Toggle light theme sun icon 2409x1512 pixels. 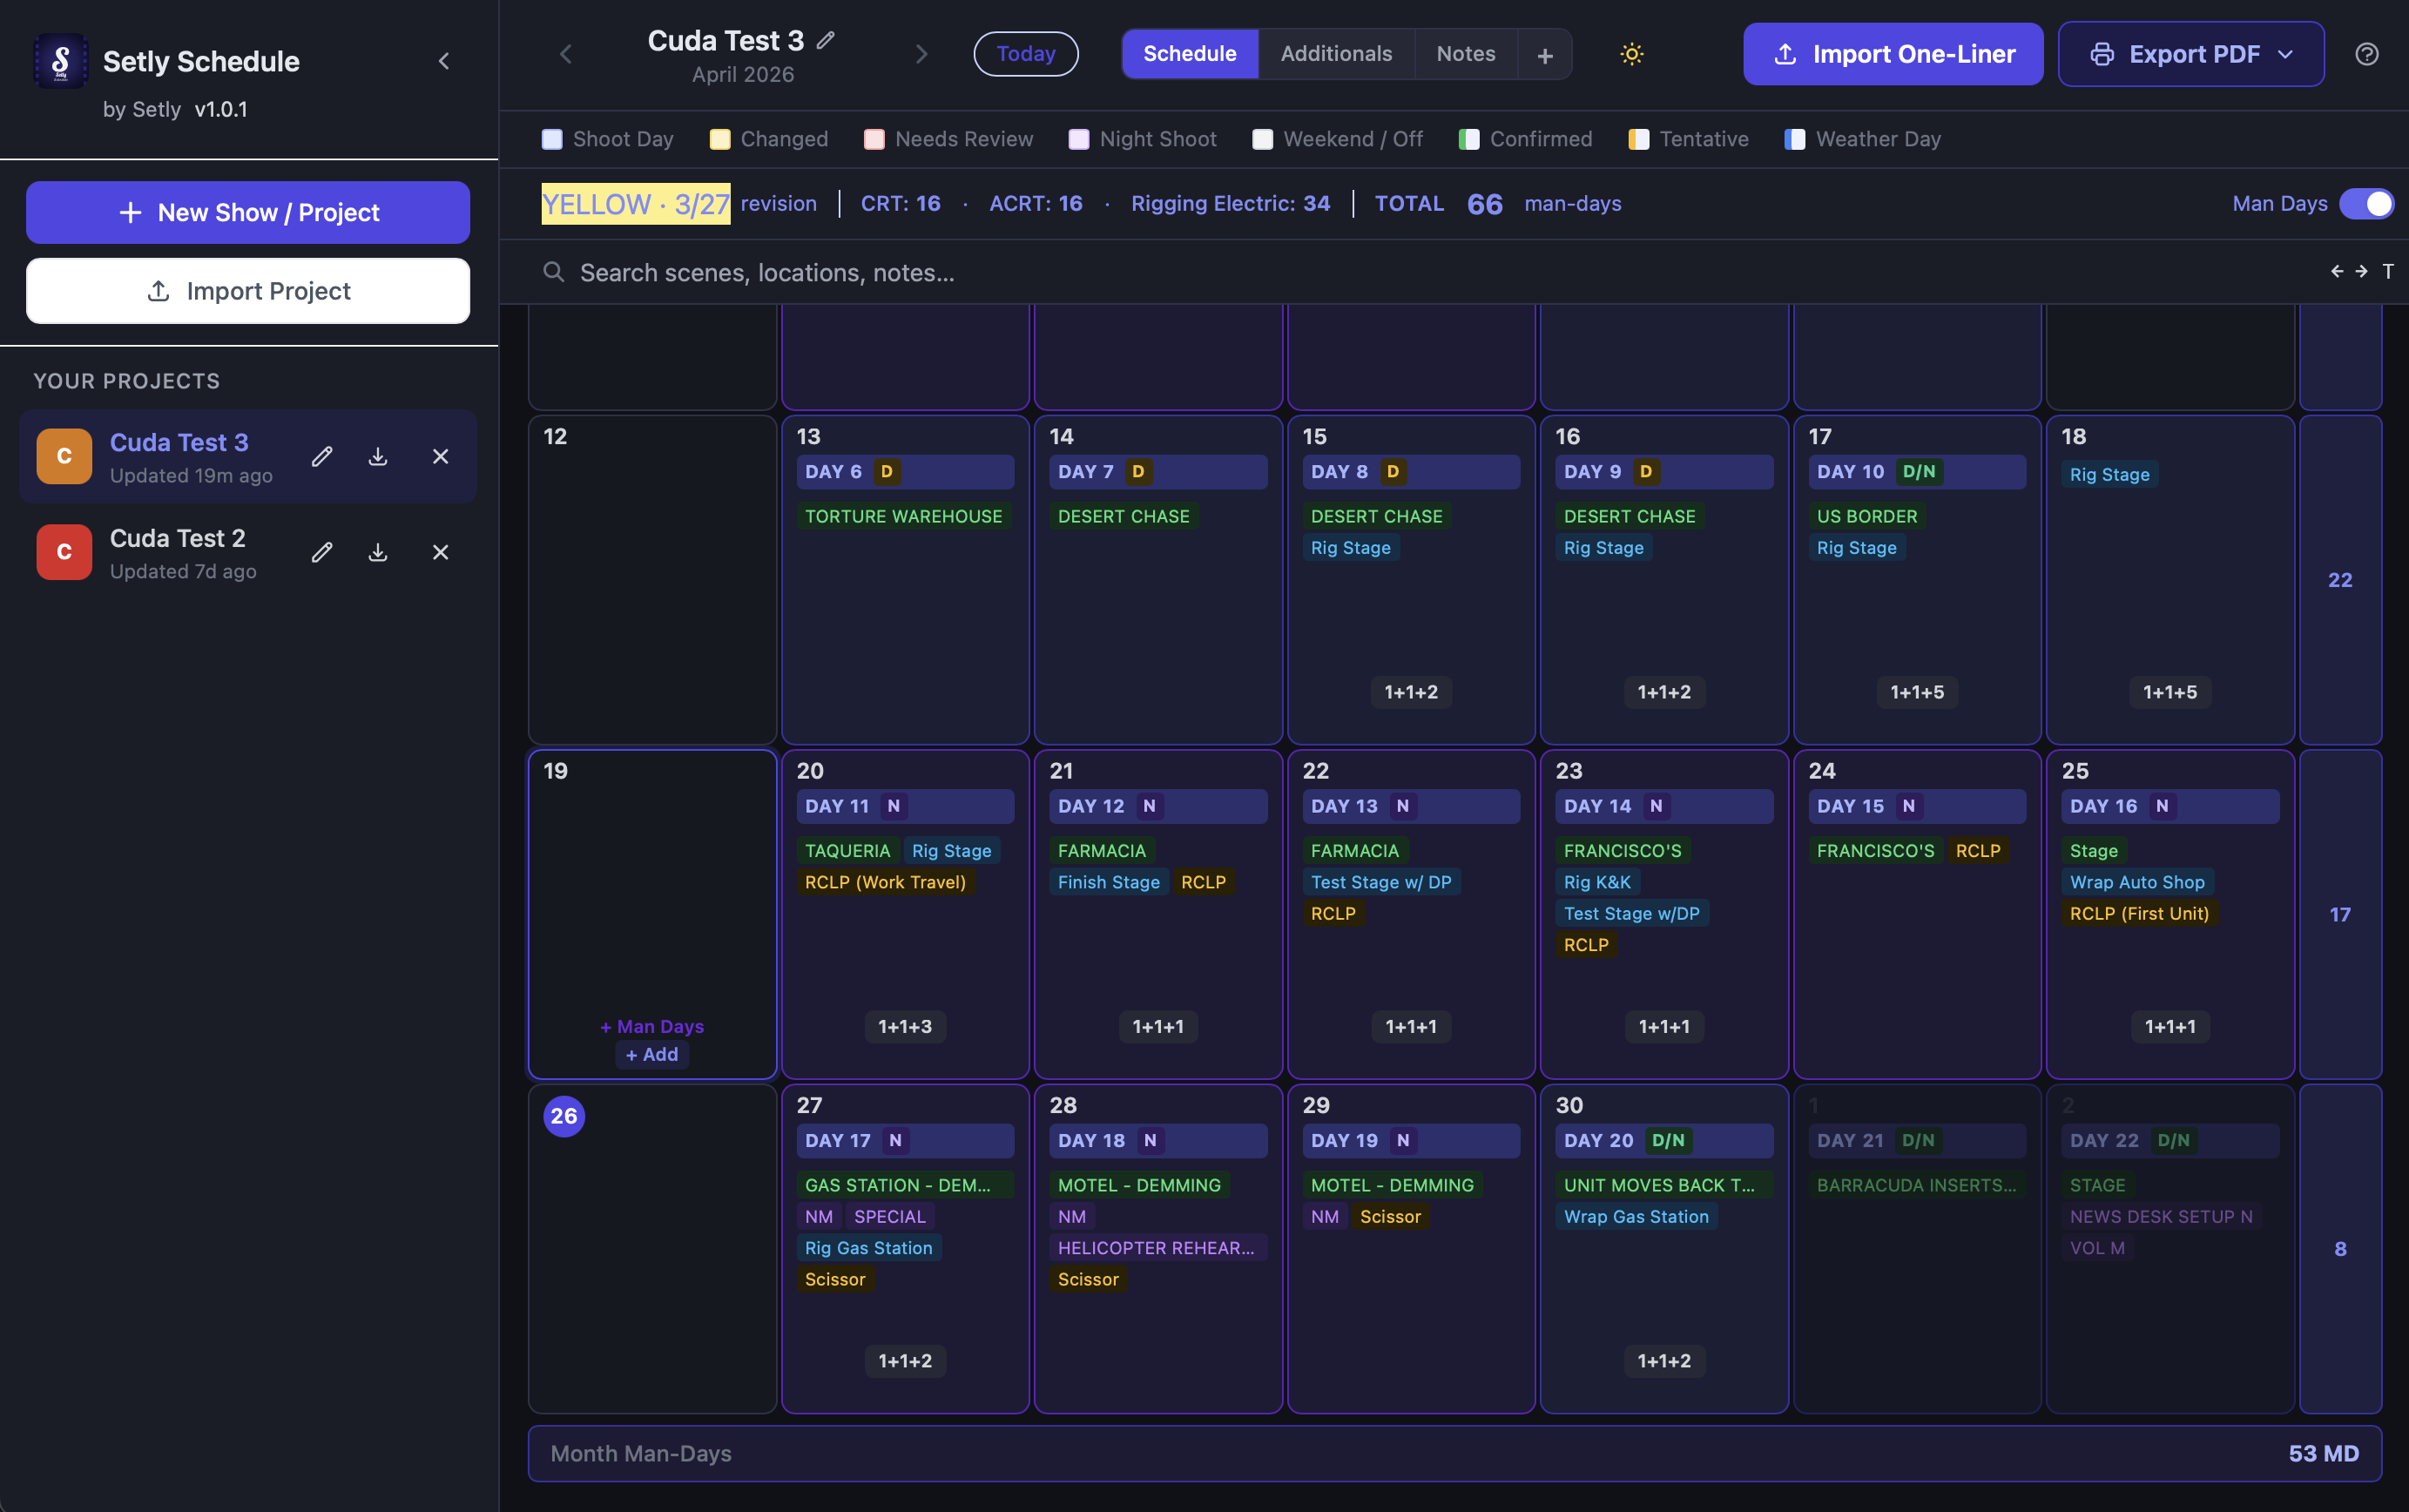1631,54
